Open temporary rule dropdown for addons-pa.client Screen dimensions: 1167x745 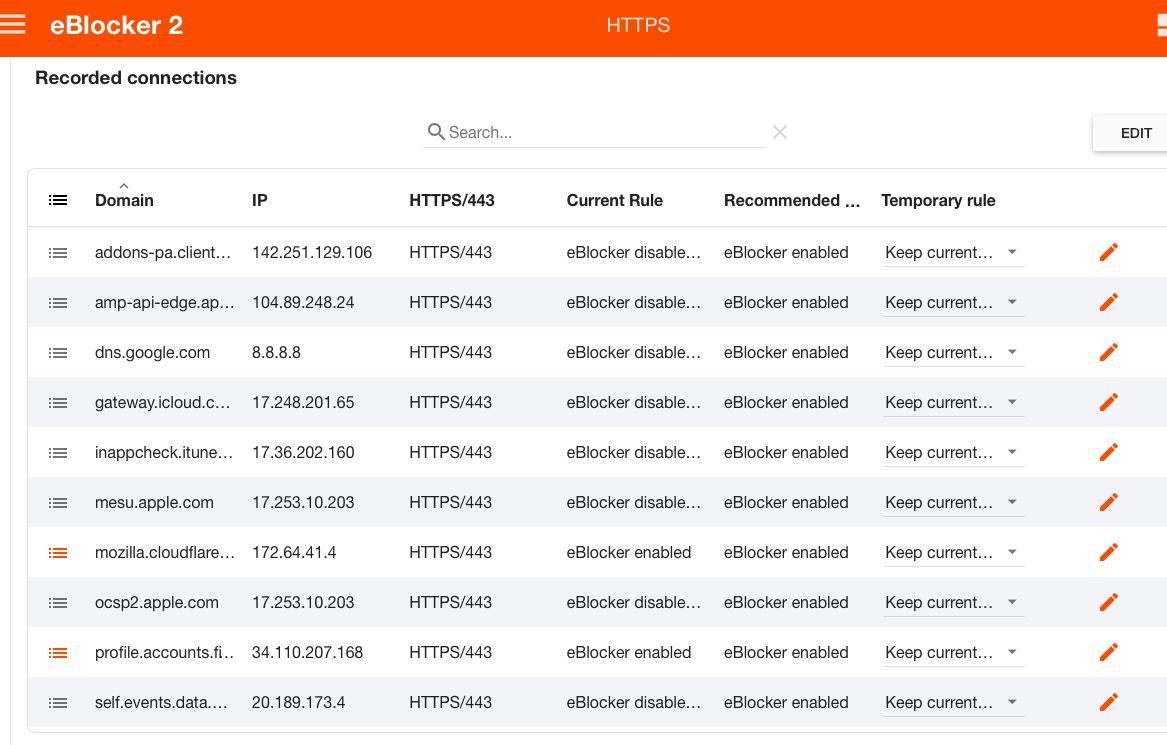tap(953, 252)
